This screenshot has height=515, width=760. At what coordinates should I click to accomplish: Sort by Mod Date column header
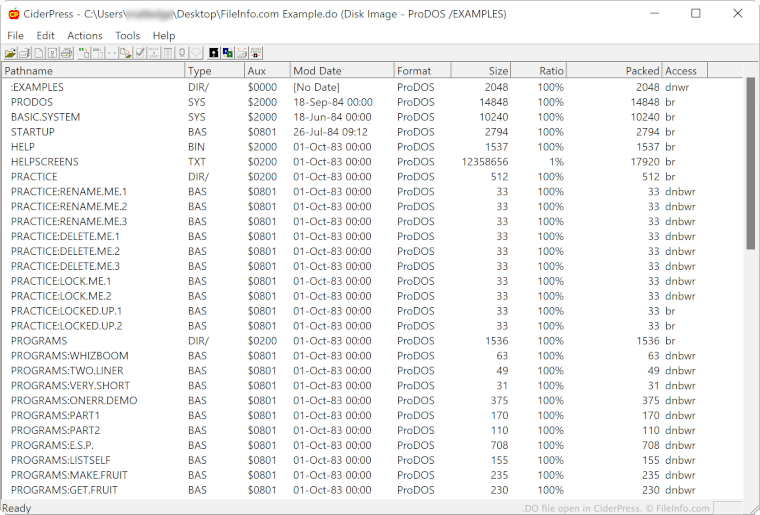point(342,71)
